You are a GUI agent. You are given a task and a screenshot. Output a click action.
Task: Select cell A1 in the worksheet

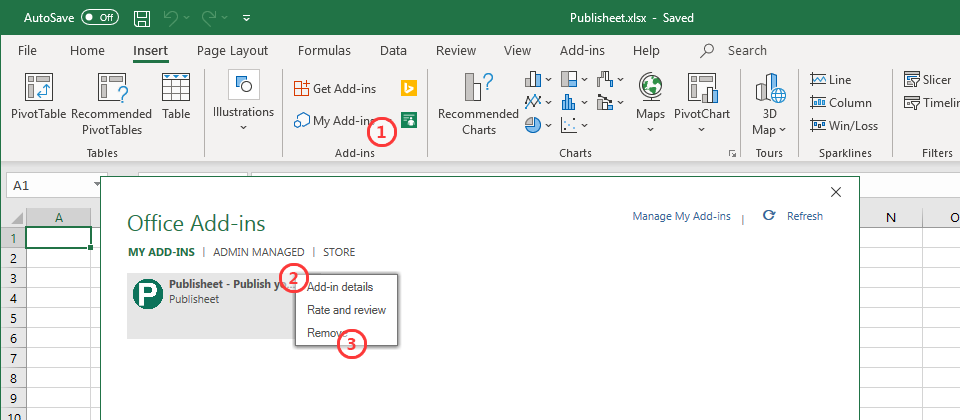click(59, 238)
